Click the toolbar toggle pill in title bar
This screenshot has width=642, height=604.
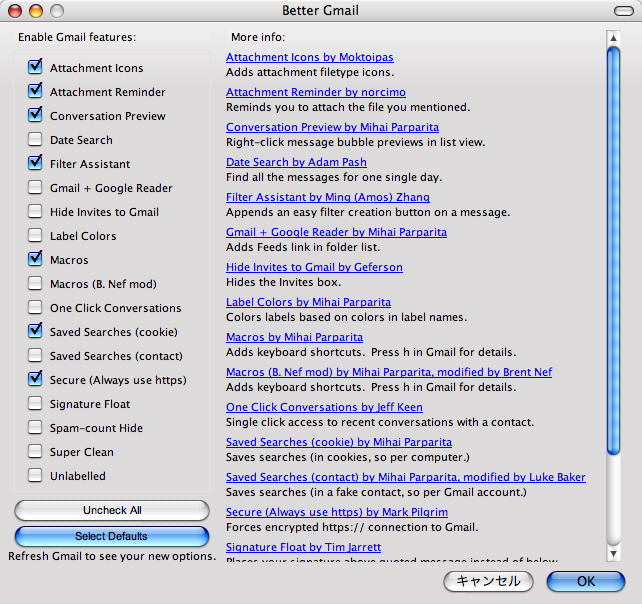(624, 11)
